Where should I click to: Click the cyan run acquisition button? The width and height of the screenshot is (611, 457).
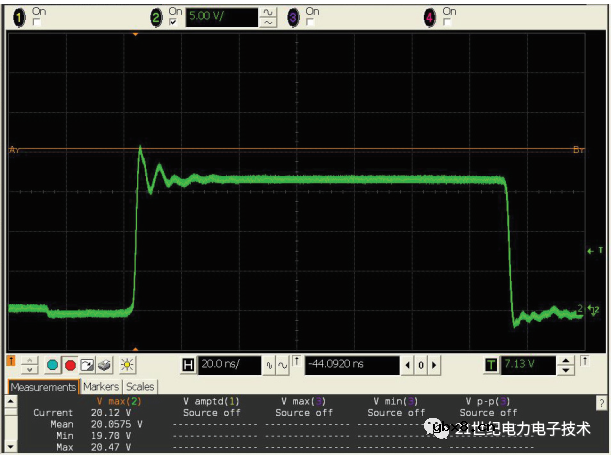click(54, 365)
